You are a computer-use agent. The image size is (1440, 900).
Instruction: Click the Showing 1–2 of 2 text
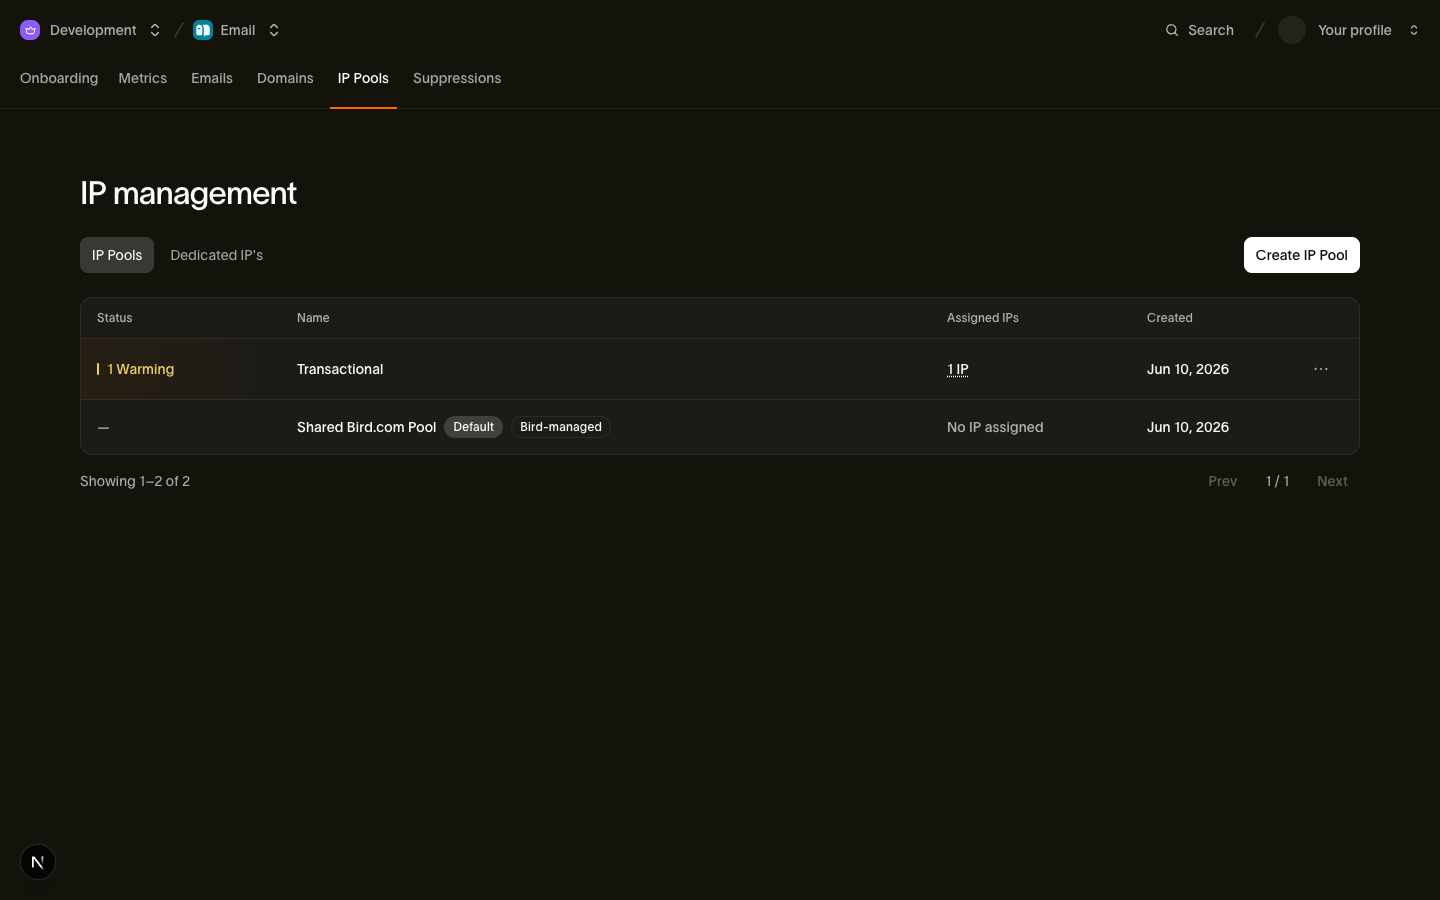click(x=135, y=481)
